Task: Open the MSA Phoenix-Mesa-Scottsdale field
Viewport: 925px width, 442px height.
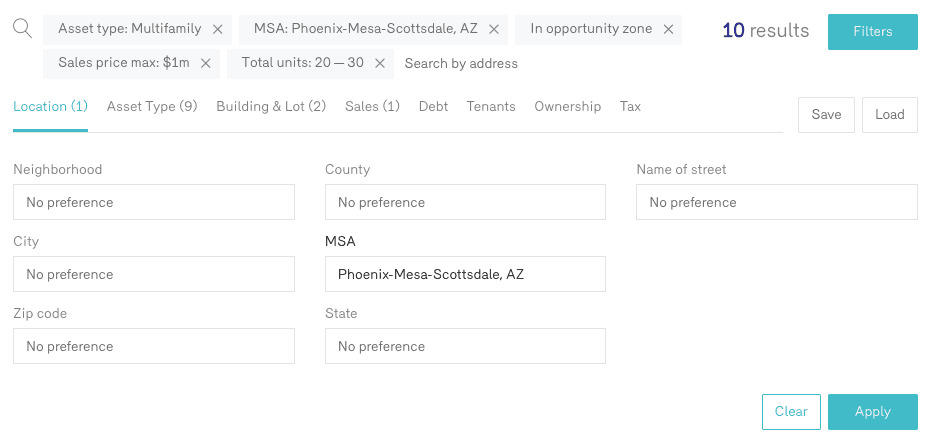Action: pyautogui.click(x=465, y=274)
